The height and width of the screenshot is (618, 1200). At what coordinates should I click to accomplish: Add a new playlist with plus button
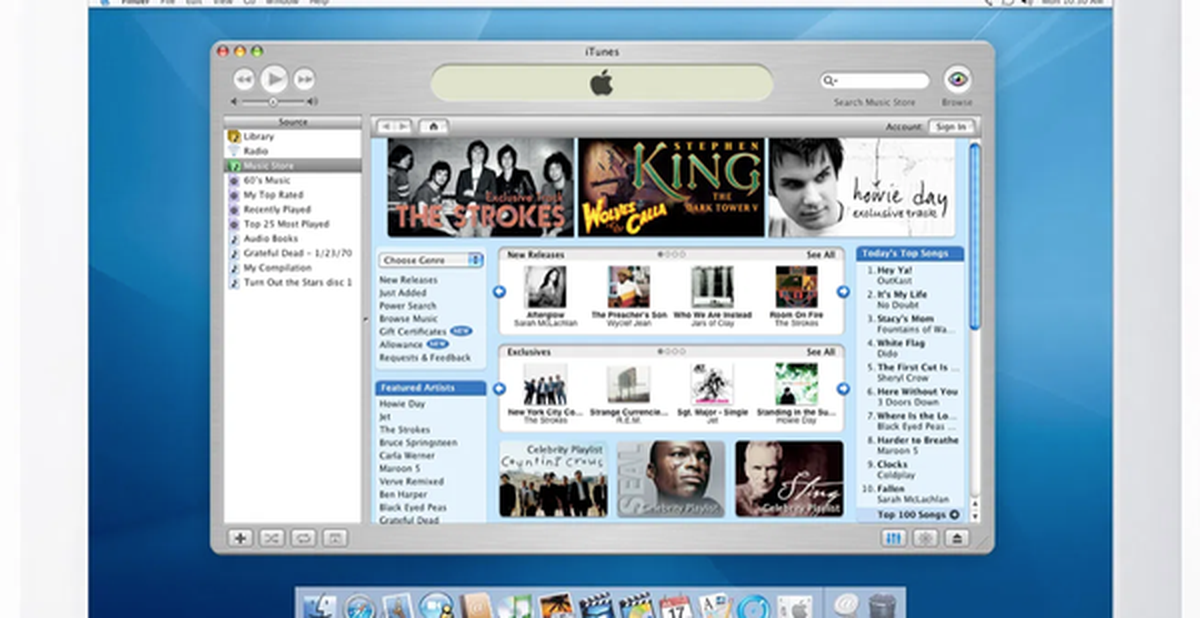pos(240,538)
